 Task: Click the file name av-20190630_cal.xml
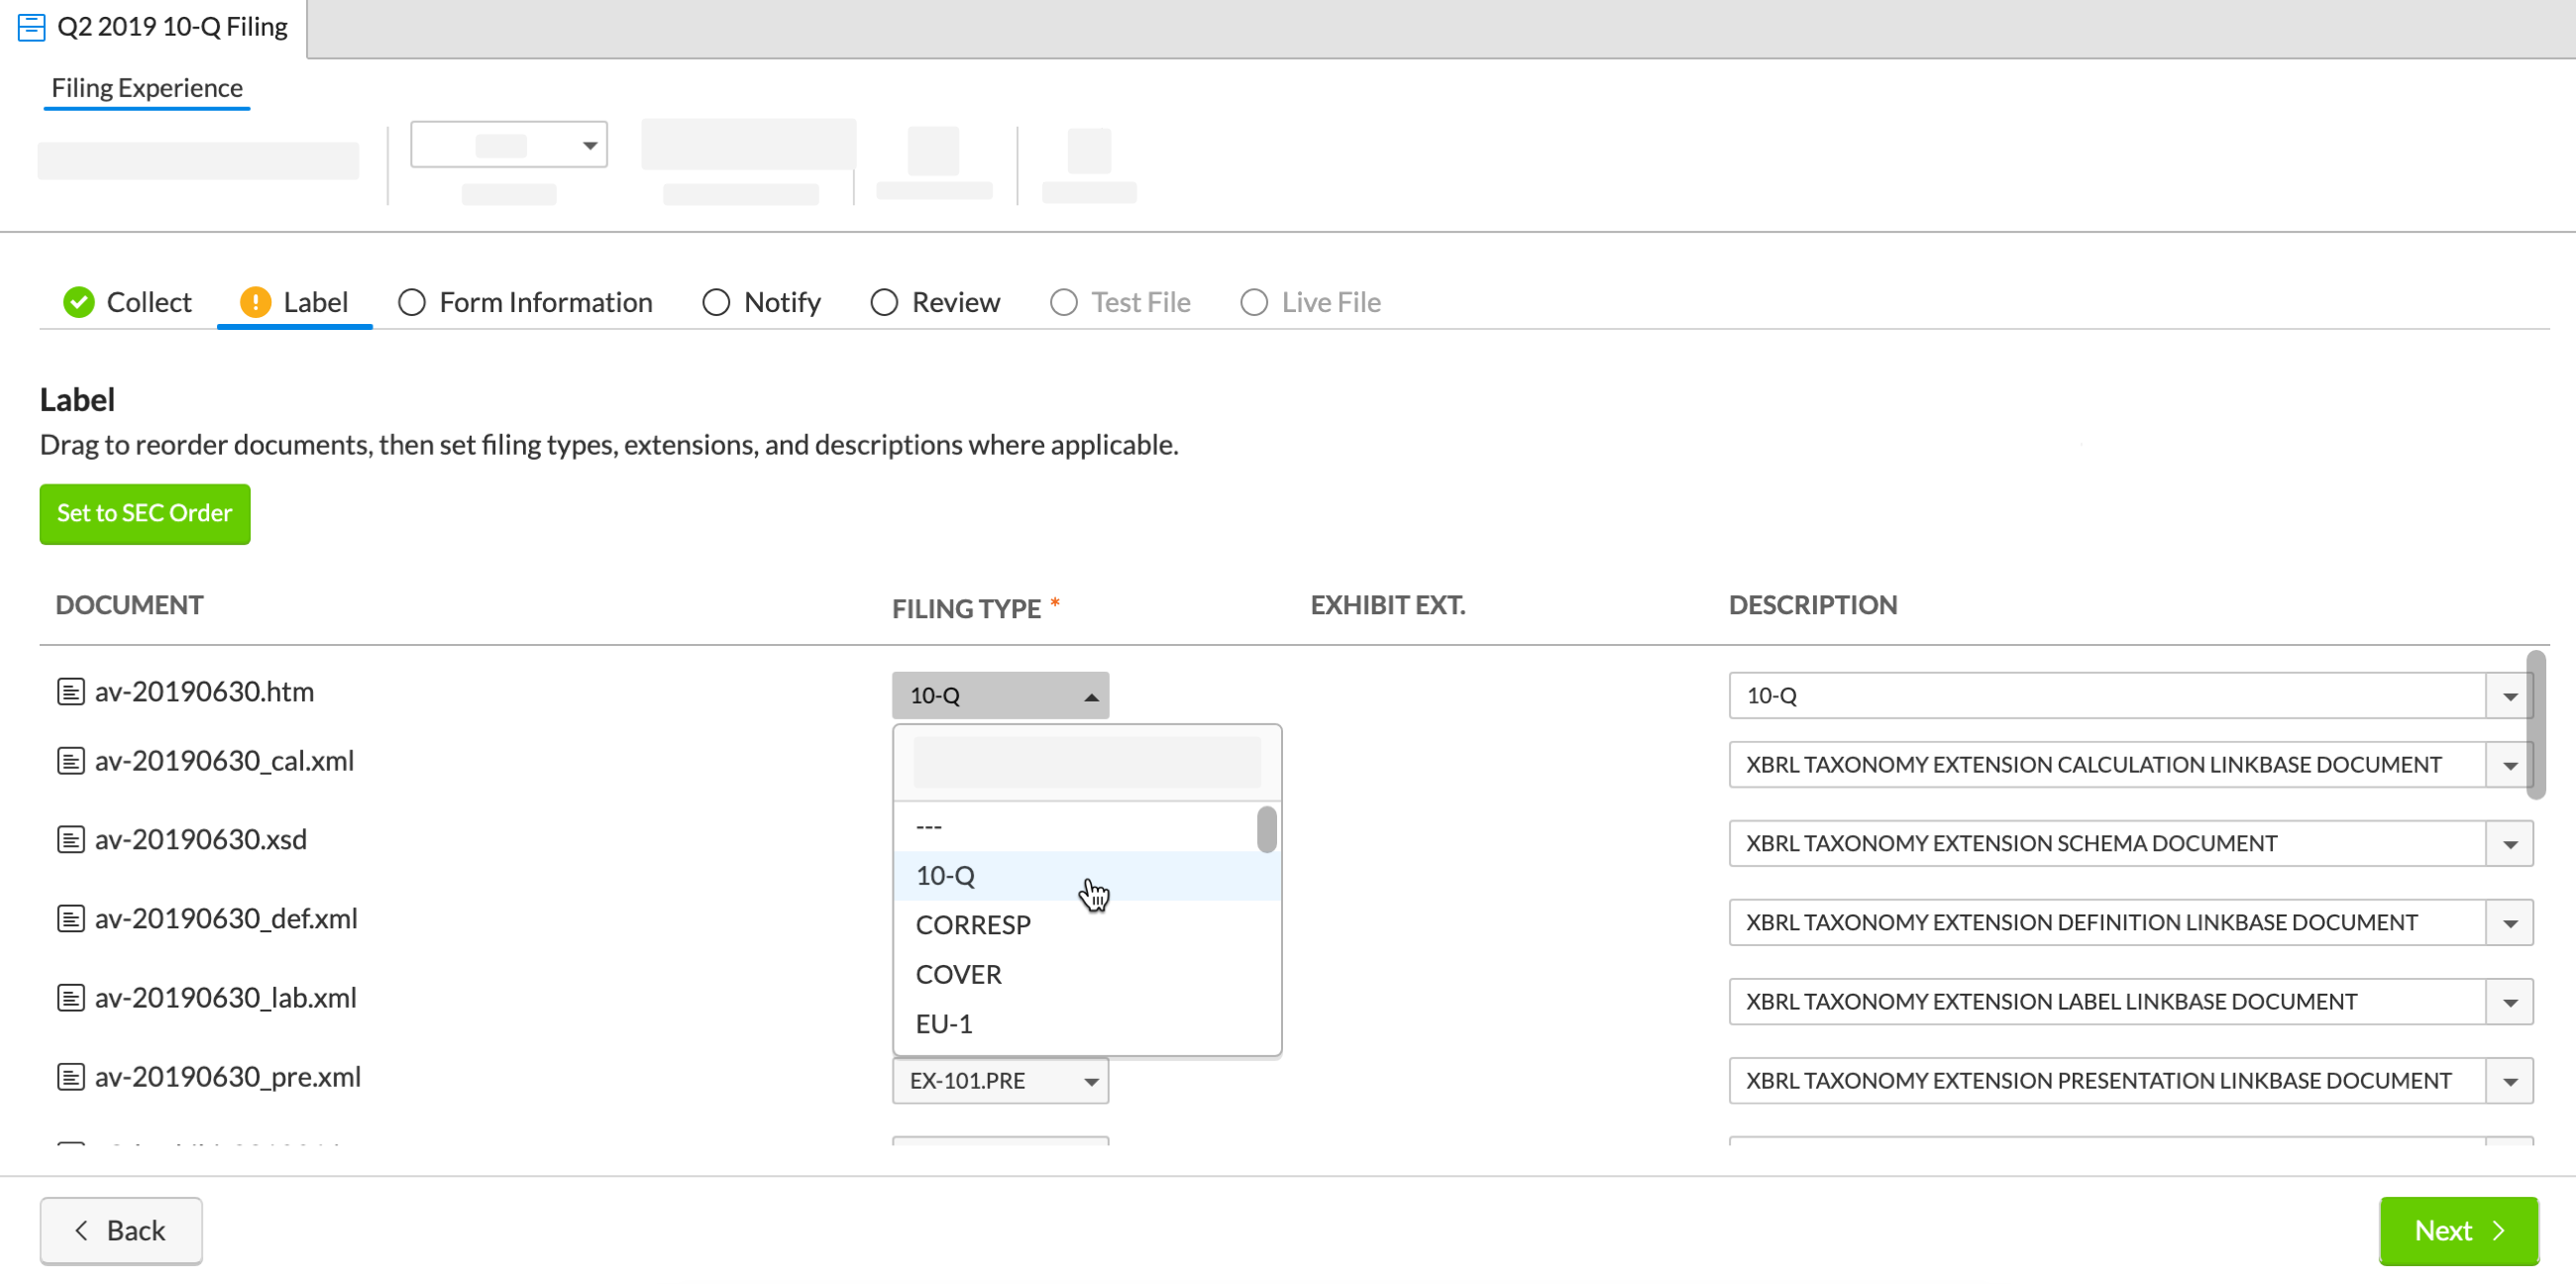tap(224, 760)
